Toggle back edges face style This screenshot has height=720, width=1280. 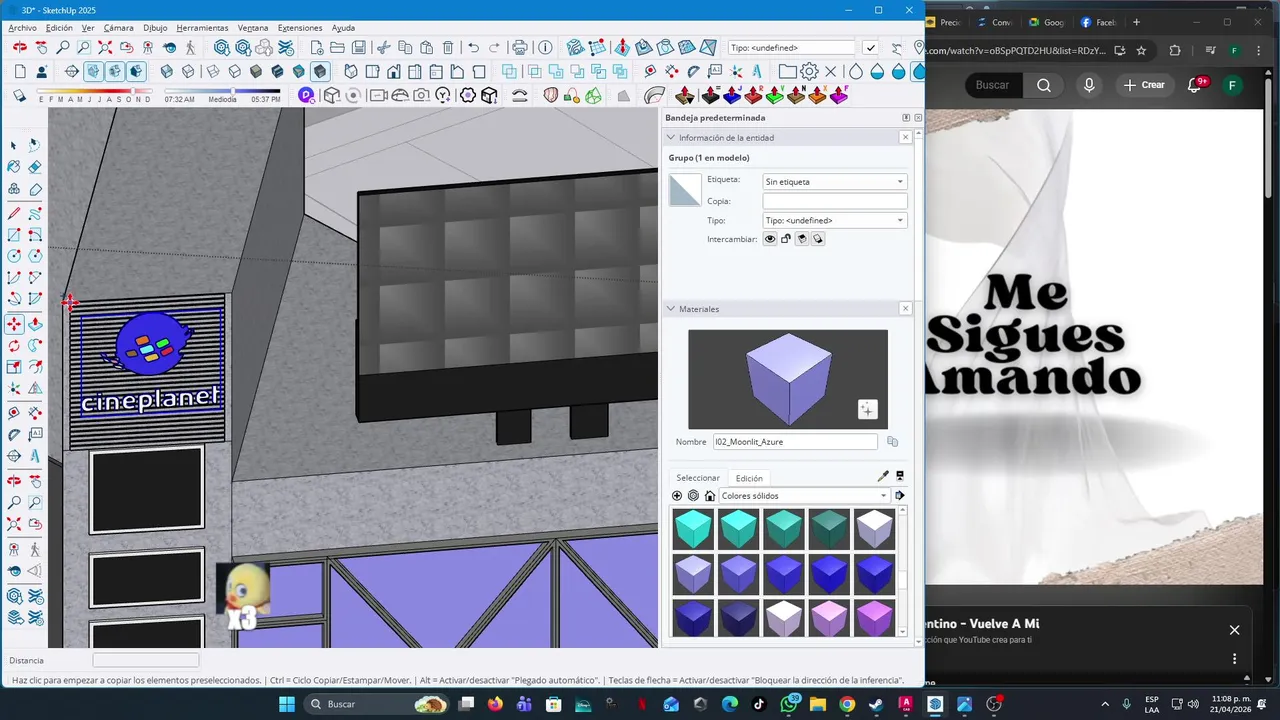tap(190, 71)
